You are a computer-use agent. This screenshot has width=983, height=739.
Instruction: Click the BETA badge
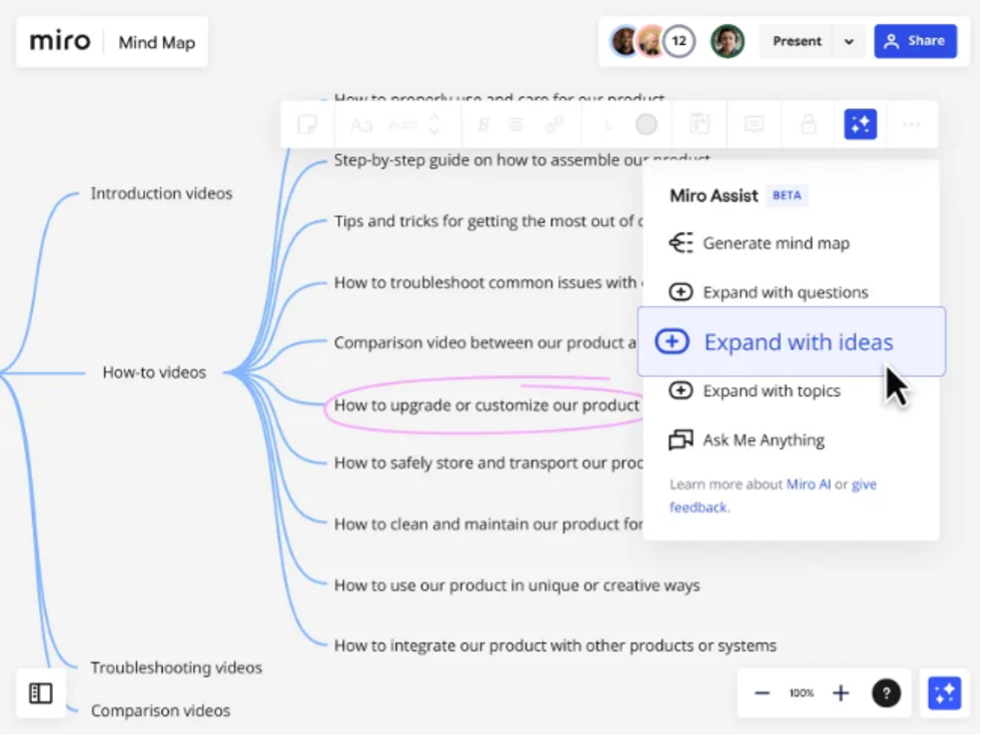(x=787, y=196)
